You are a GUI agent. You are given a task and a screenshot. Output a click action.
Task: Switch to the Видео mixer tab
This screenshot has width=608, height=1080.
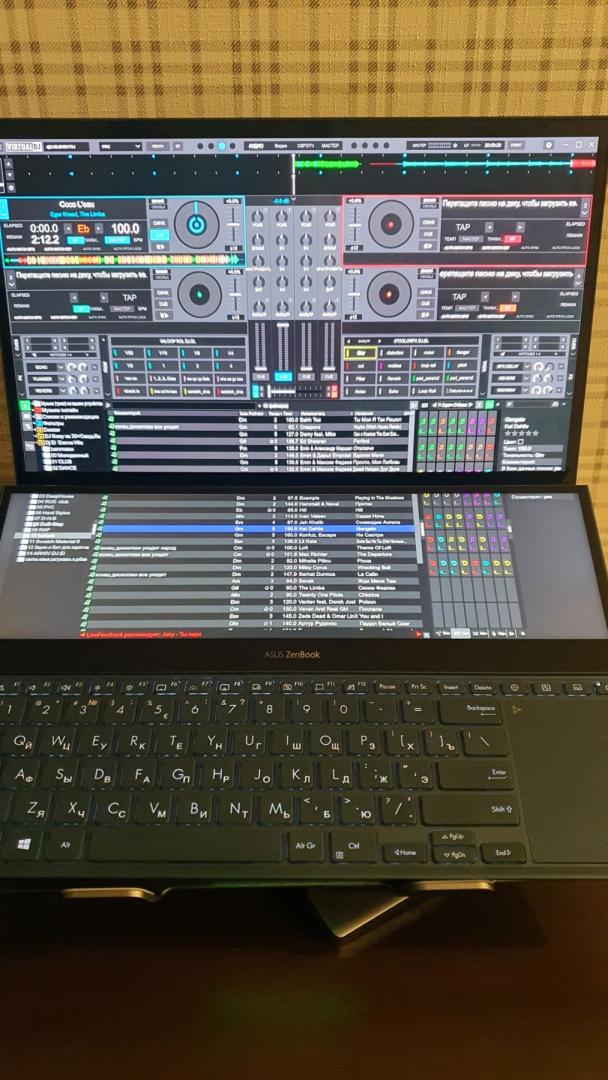pyautogui.click(x=281, y=146)
